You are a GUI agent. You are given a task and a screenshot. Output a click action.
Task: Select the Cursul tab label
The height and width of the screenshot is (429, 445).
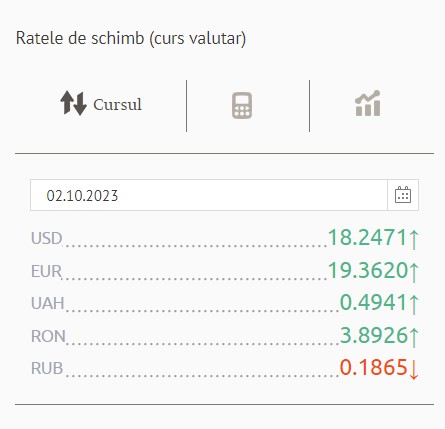118,105
